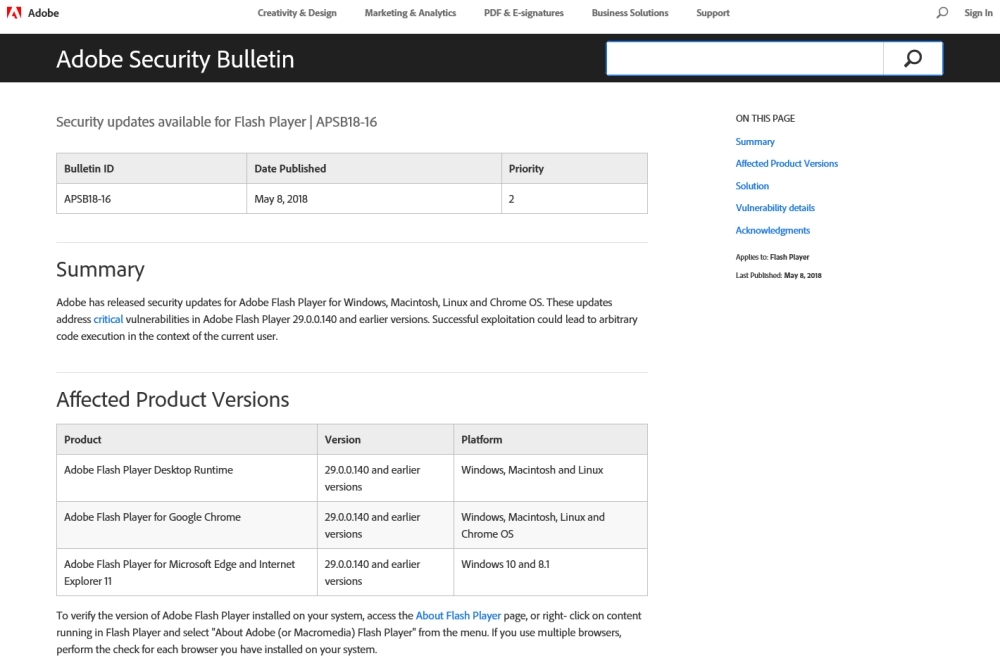
Task: Jump to the Solution section link
Action: click(x=752, y=186)
